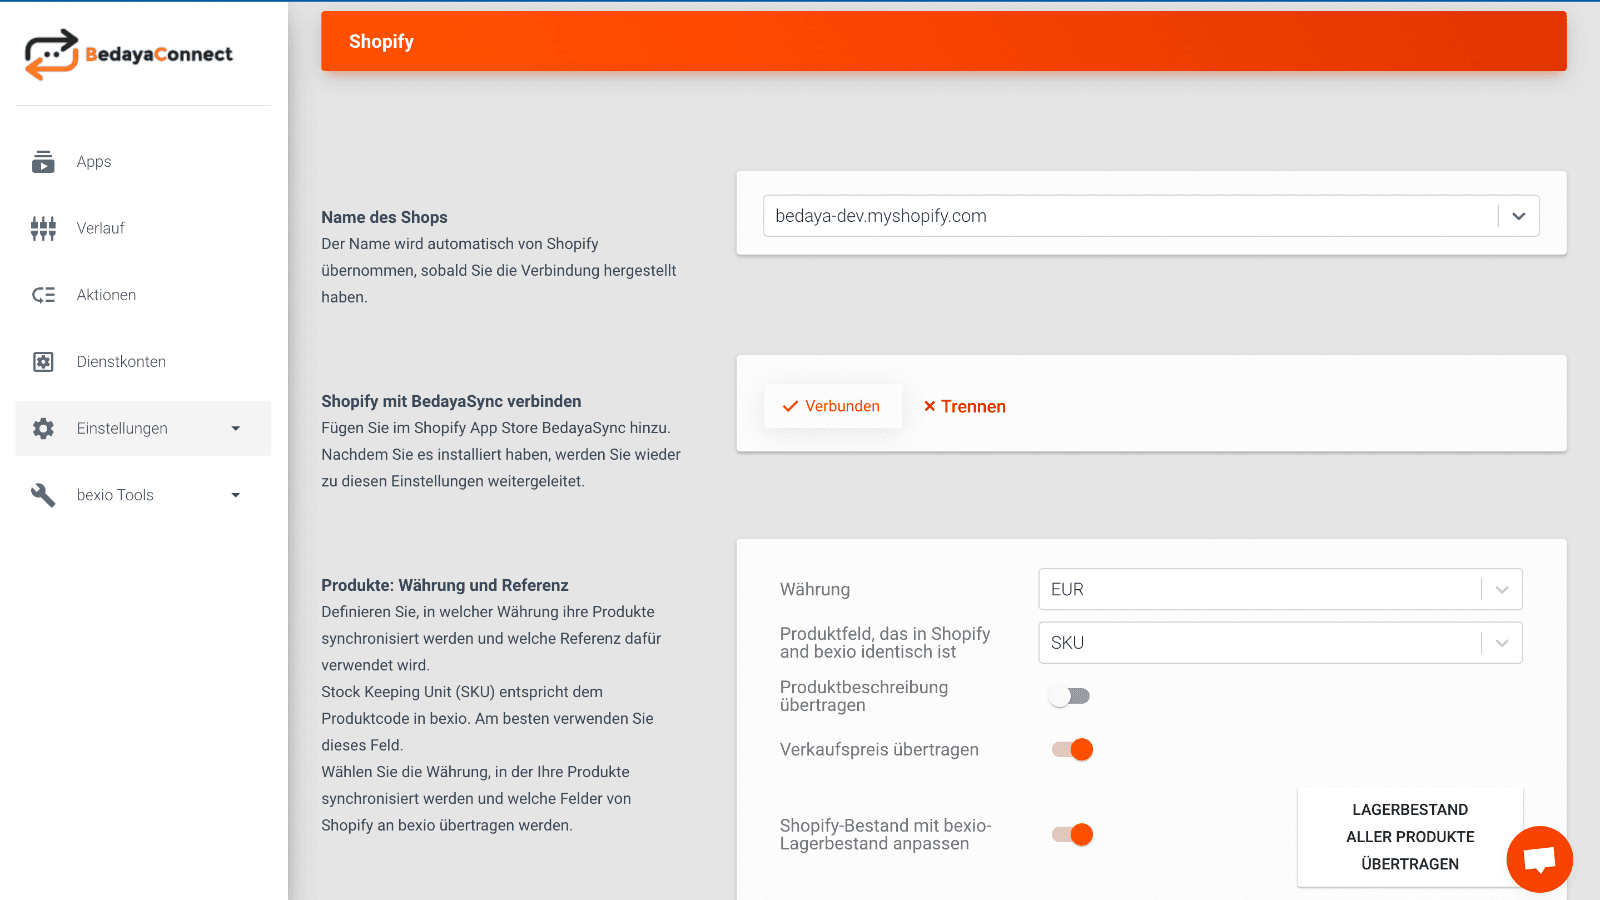Click the Verlauf history icon
The width and height of the screenshot is (1600, 900).
(43, 227)
